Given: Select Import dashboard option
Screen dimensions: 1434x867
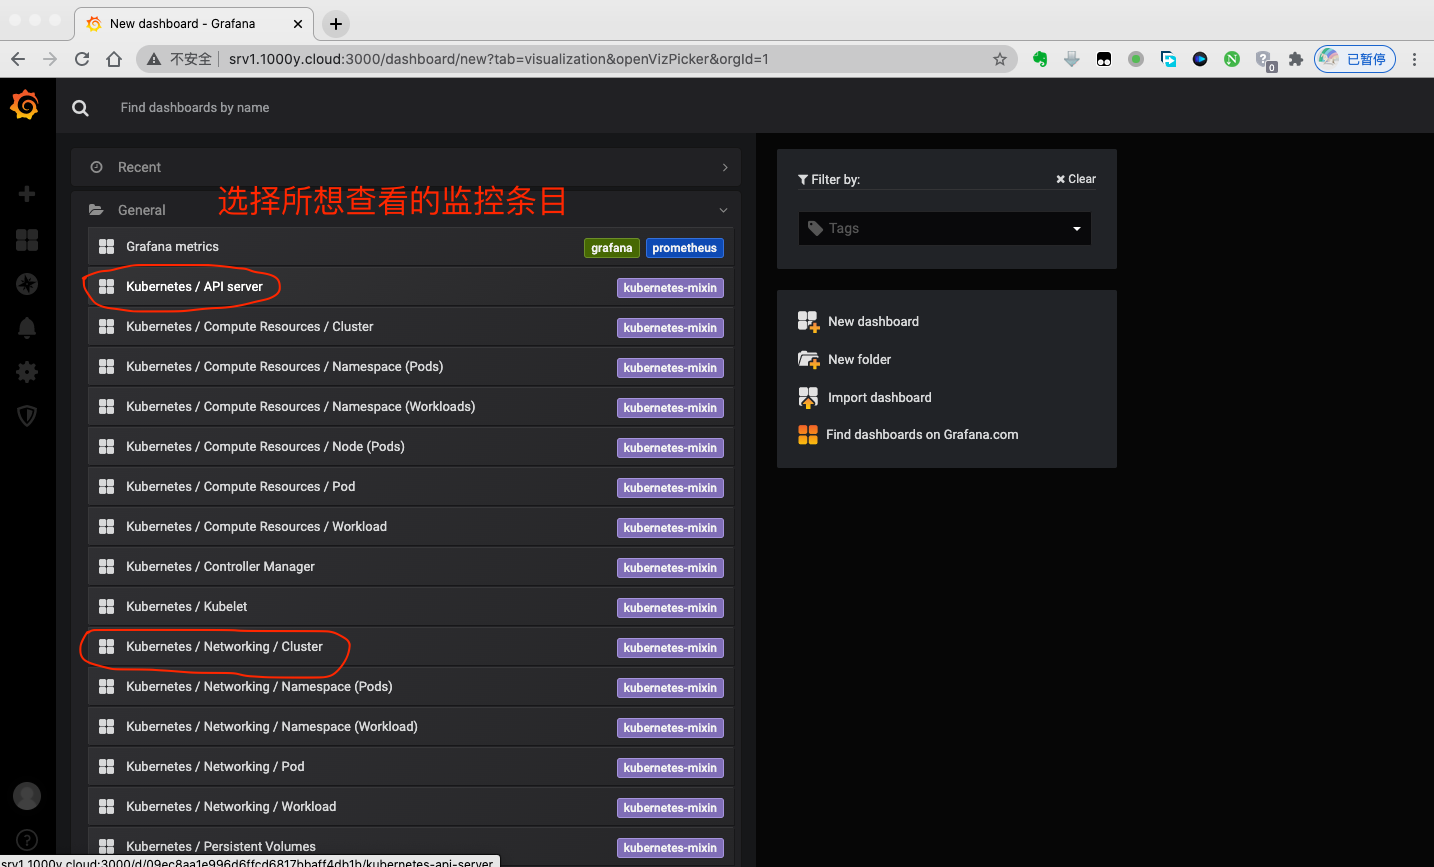Looking at the screenshot, I should (x=879, y=398).
